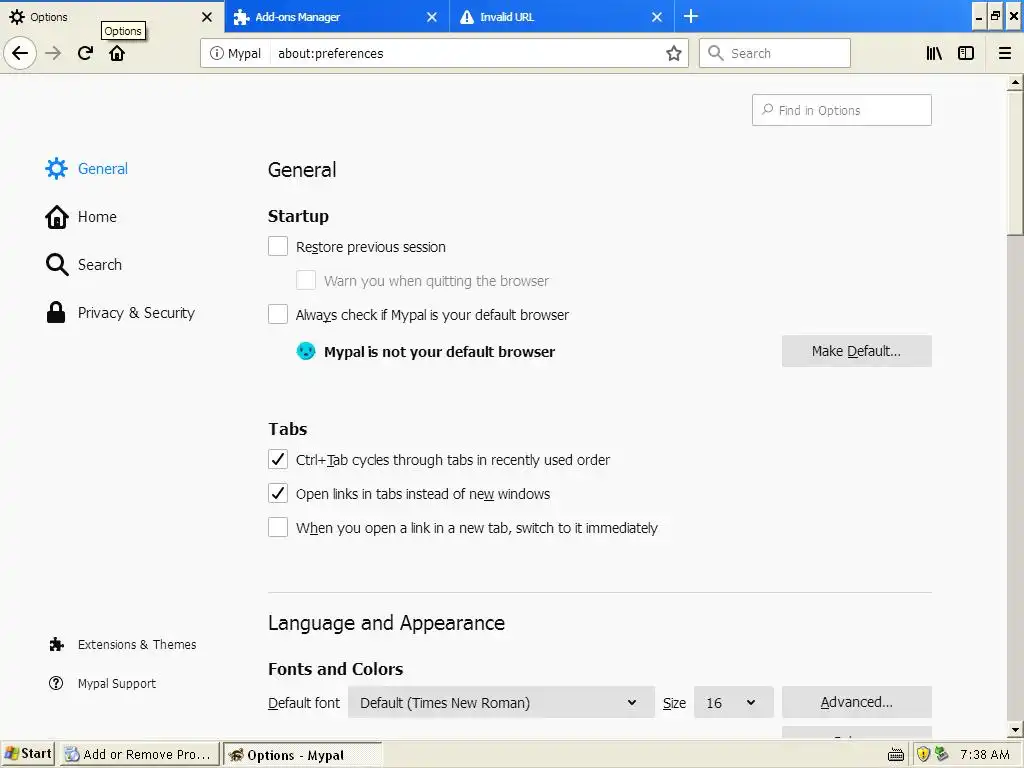This screenshot has width=1024, height=768.
Task: Click the Tabs section heading
Action: tap(287, 429)
